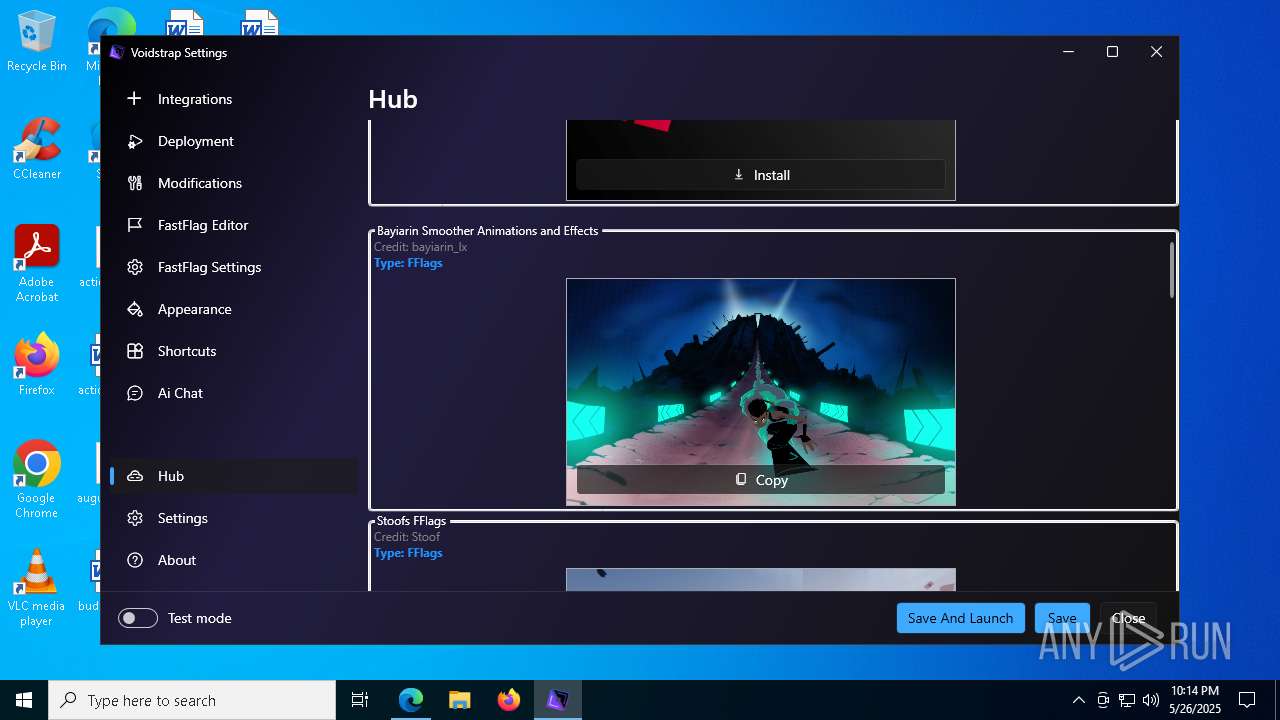
Task: Open CCleaner desktop shortcut
Action: pyautogui.click(x=36, y=149)
